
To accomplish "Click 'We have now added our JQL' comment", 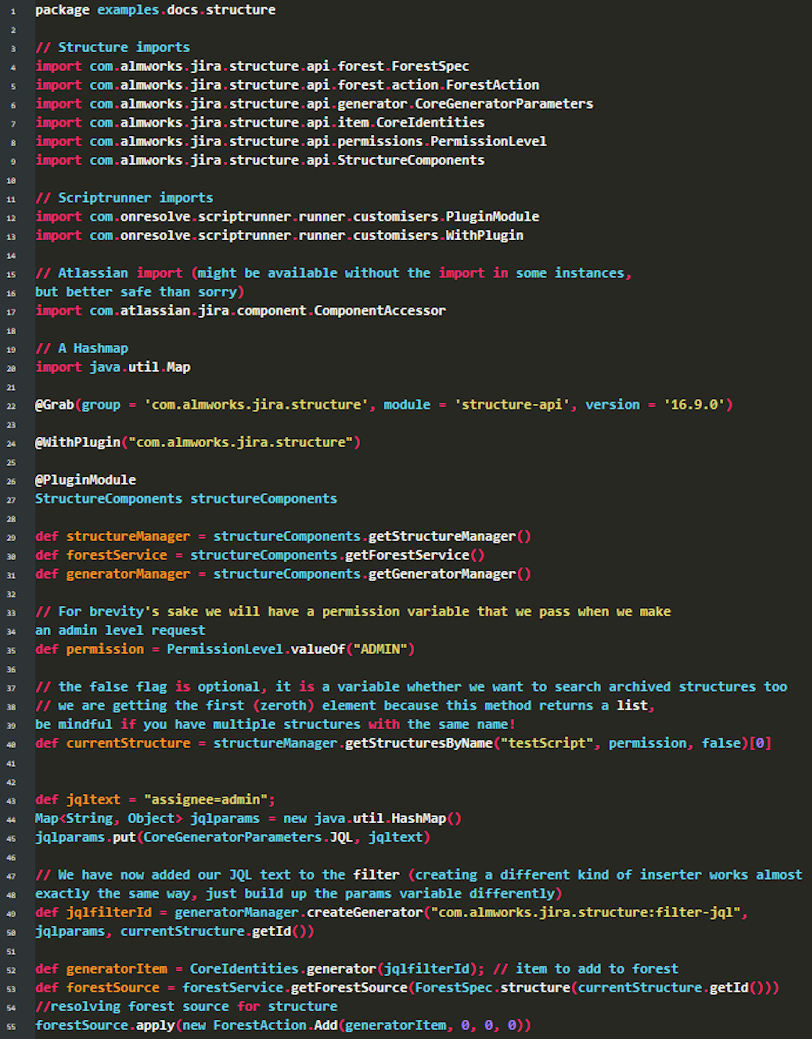I will [419, 875].
